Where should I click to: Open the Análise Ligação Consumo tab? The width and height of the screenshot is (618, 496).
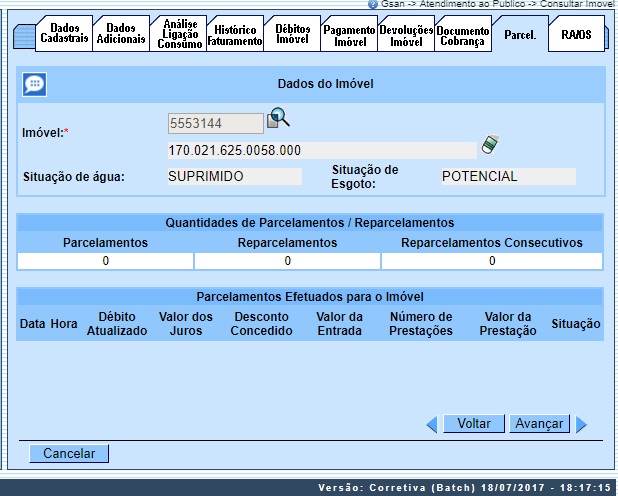pyautogui.click(x=179, y=33)
